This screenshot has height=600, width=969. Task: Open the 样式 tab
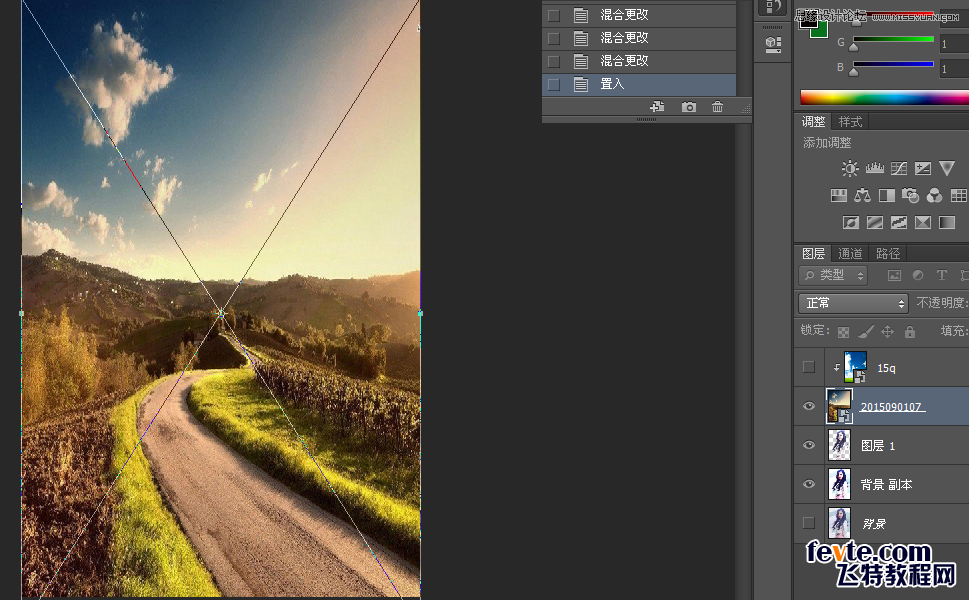(x=850, y=122)
